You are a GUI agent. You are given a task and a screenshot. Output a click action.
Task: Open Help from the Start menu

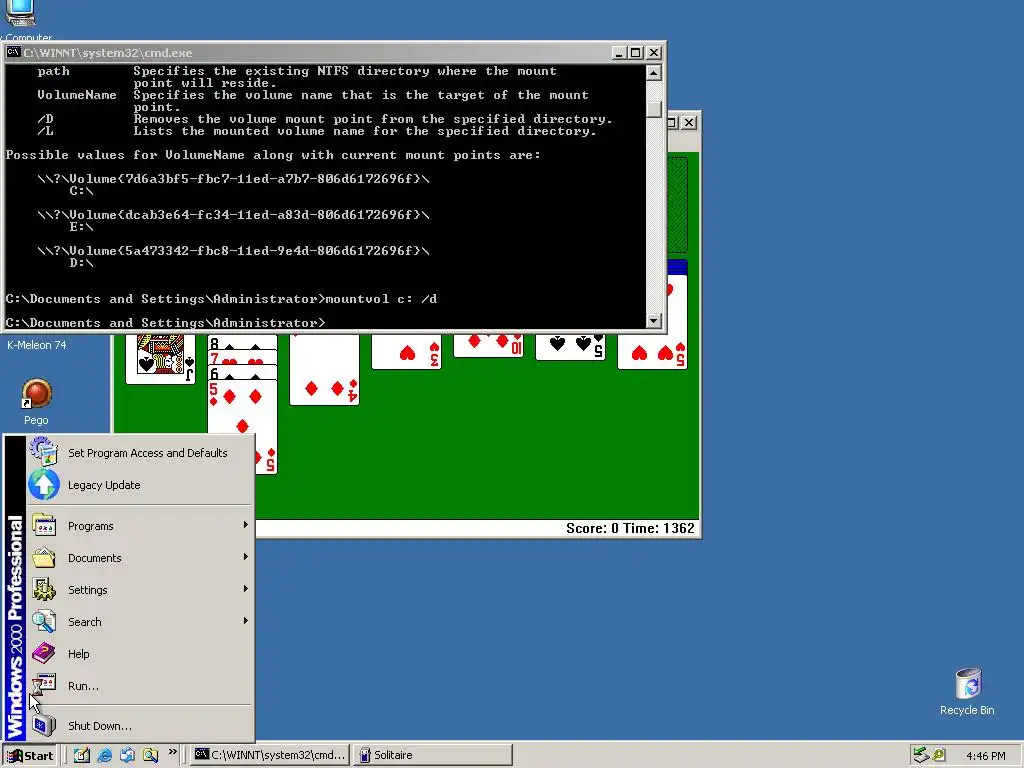tap(139, 654)
